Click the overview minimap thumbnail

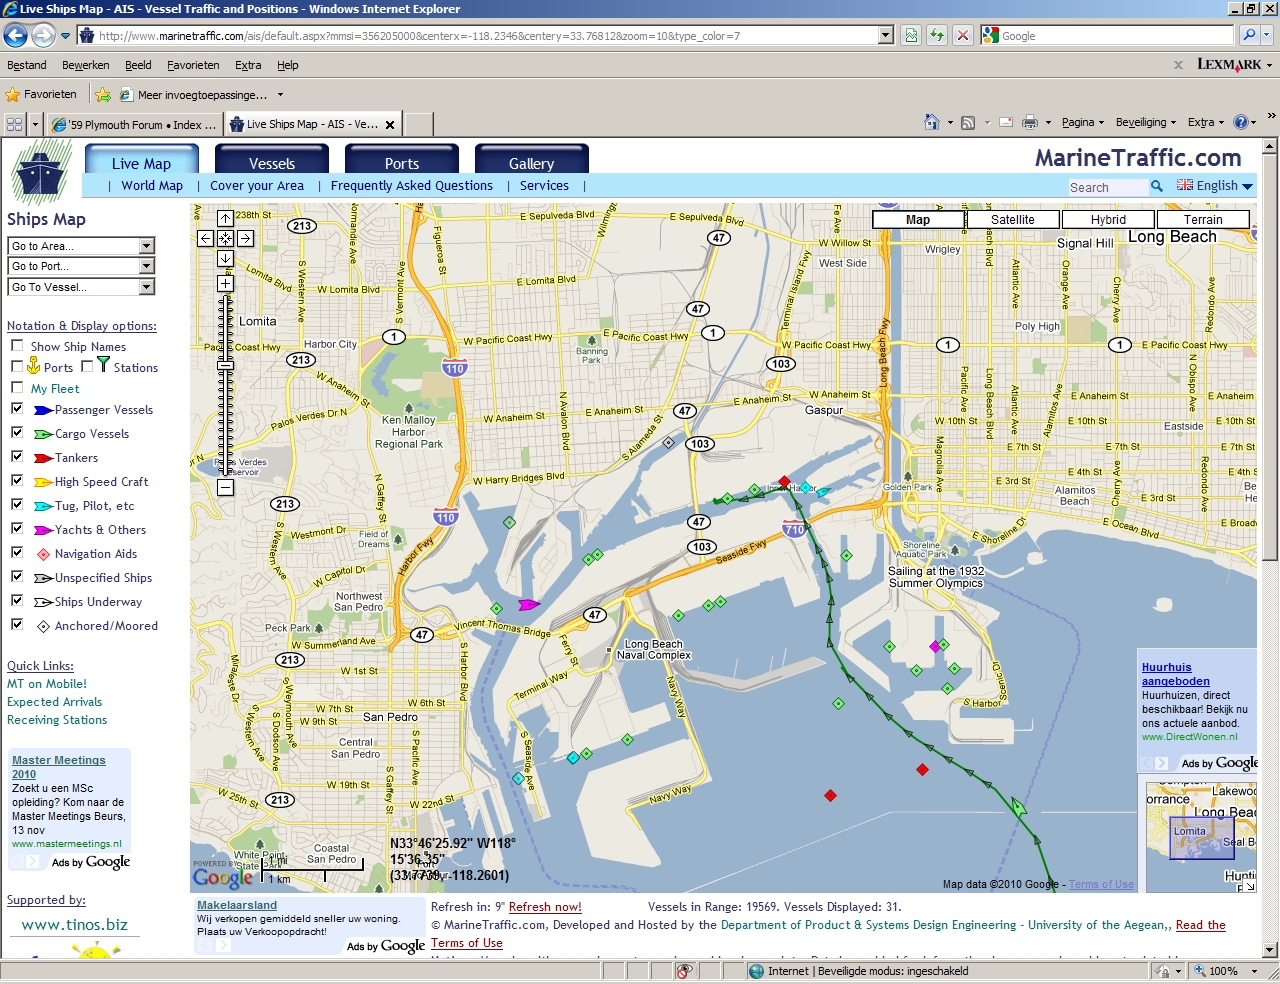tap(1201, 836)
